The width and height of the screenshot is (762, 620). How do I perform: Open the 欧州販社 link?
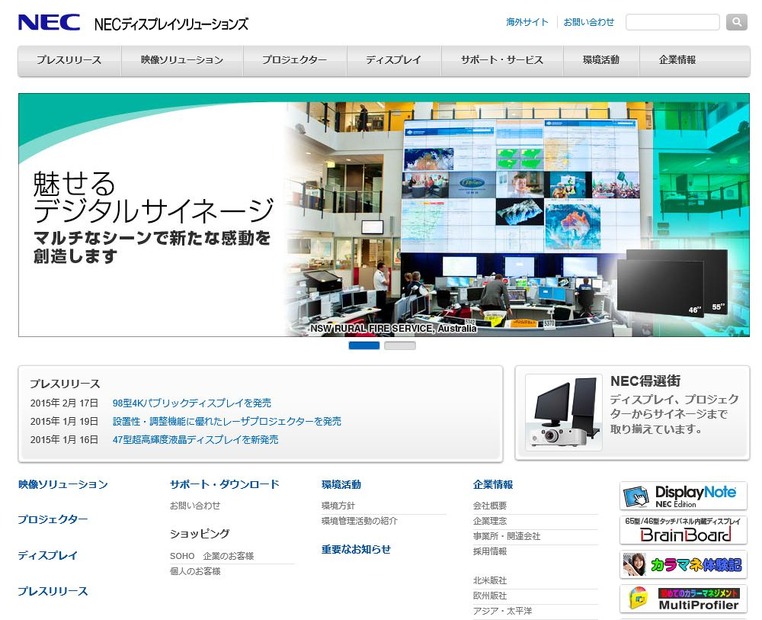tap(490, 596)
